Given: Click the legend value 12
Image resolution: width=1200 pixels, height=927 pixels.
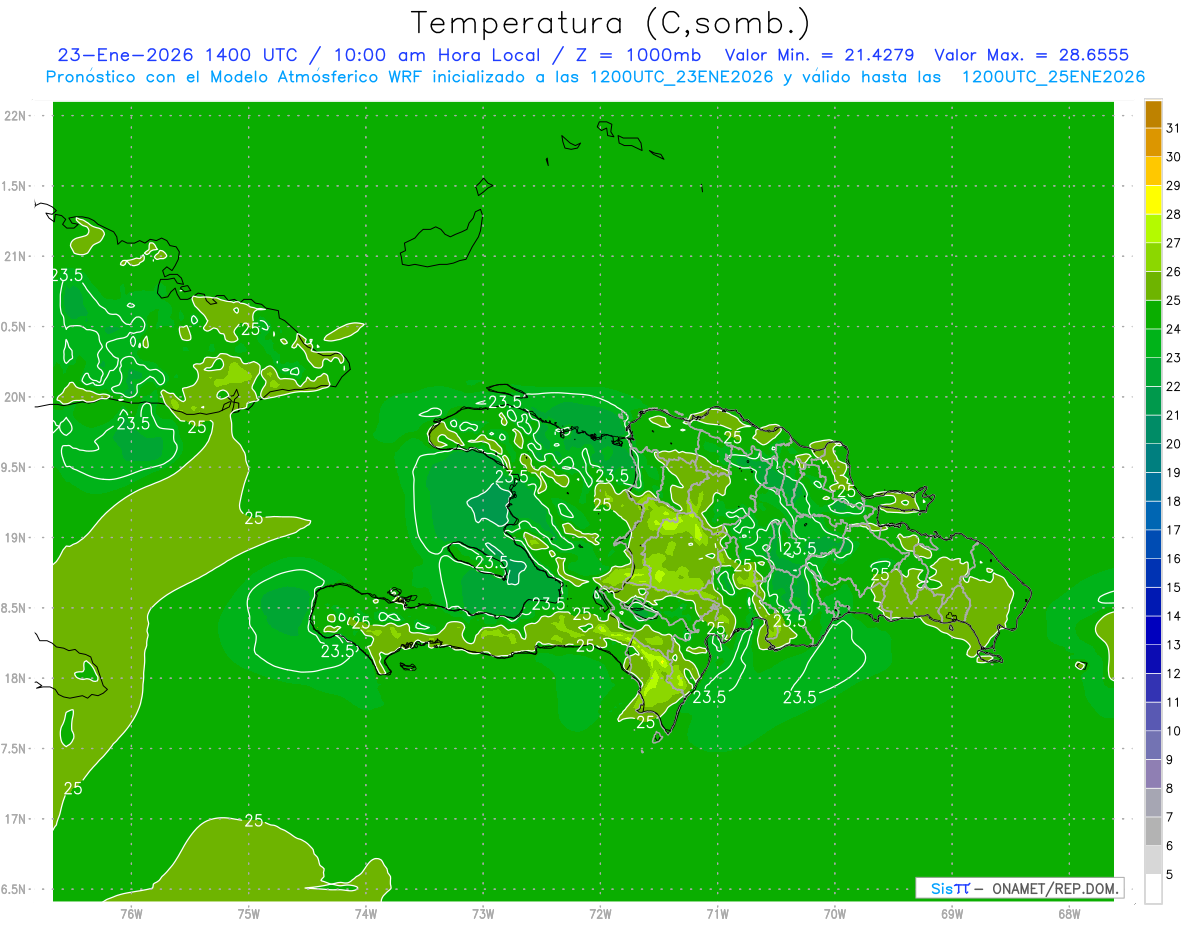Looking at the screenshot, I should pos(1173,673).
